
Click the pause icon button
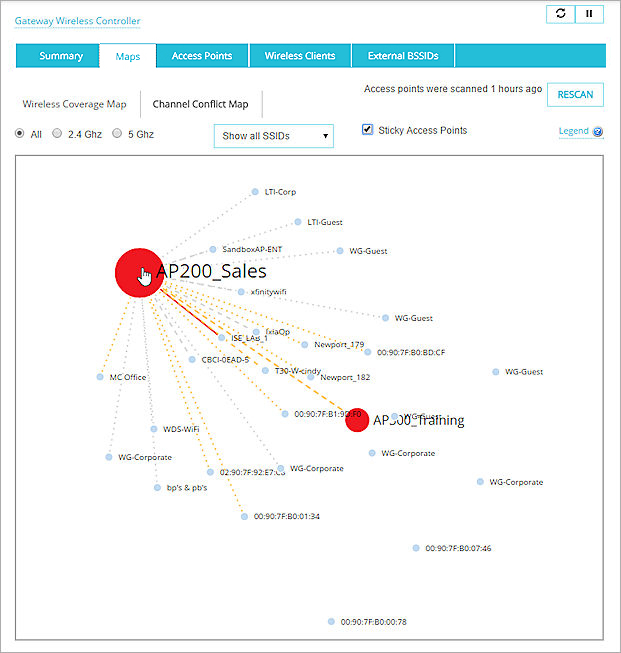(x=590, y=14)
